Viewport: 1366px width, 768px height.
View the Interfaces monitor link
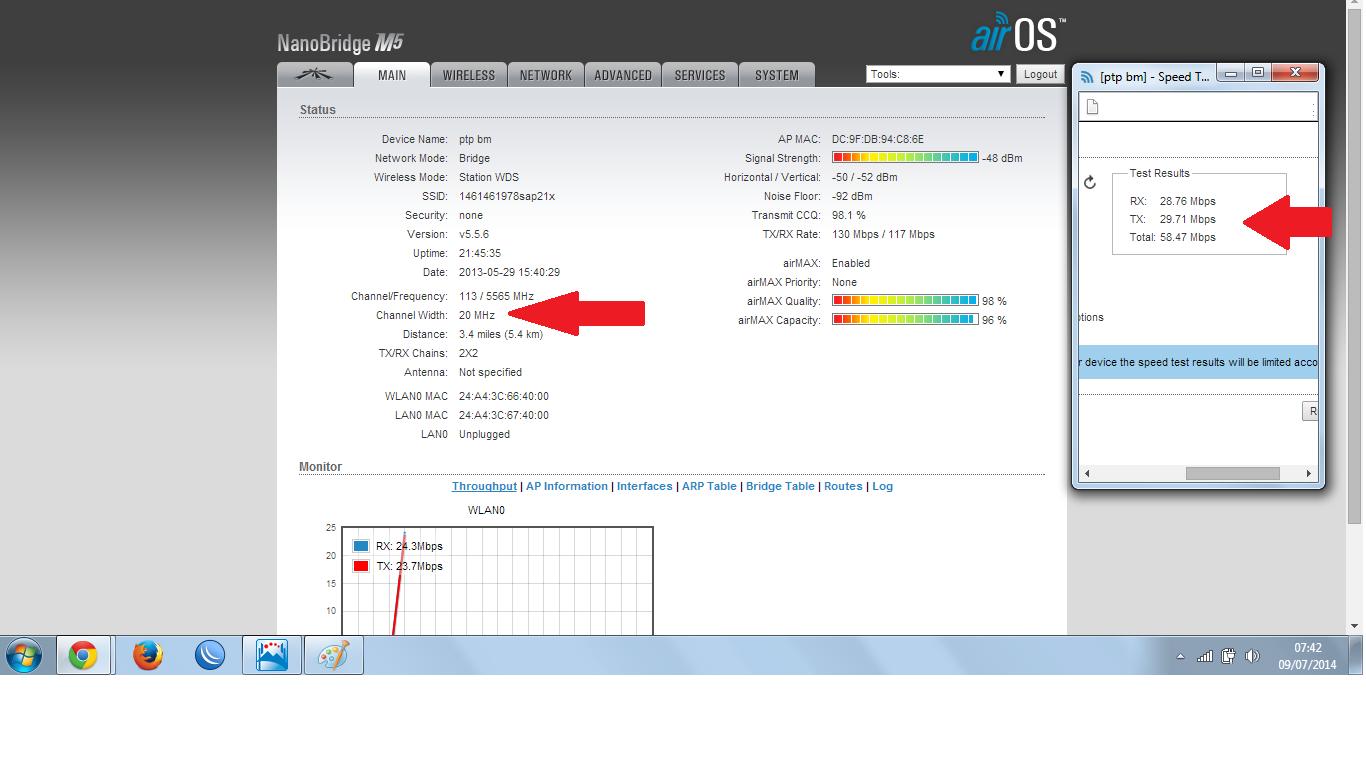645,486
